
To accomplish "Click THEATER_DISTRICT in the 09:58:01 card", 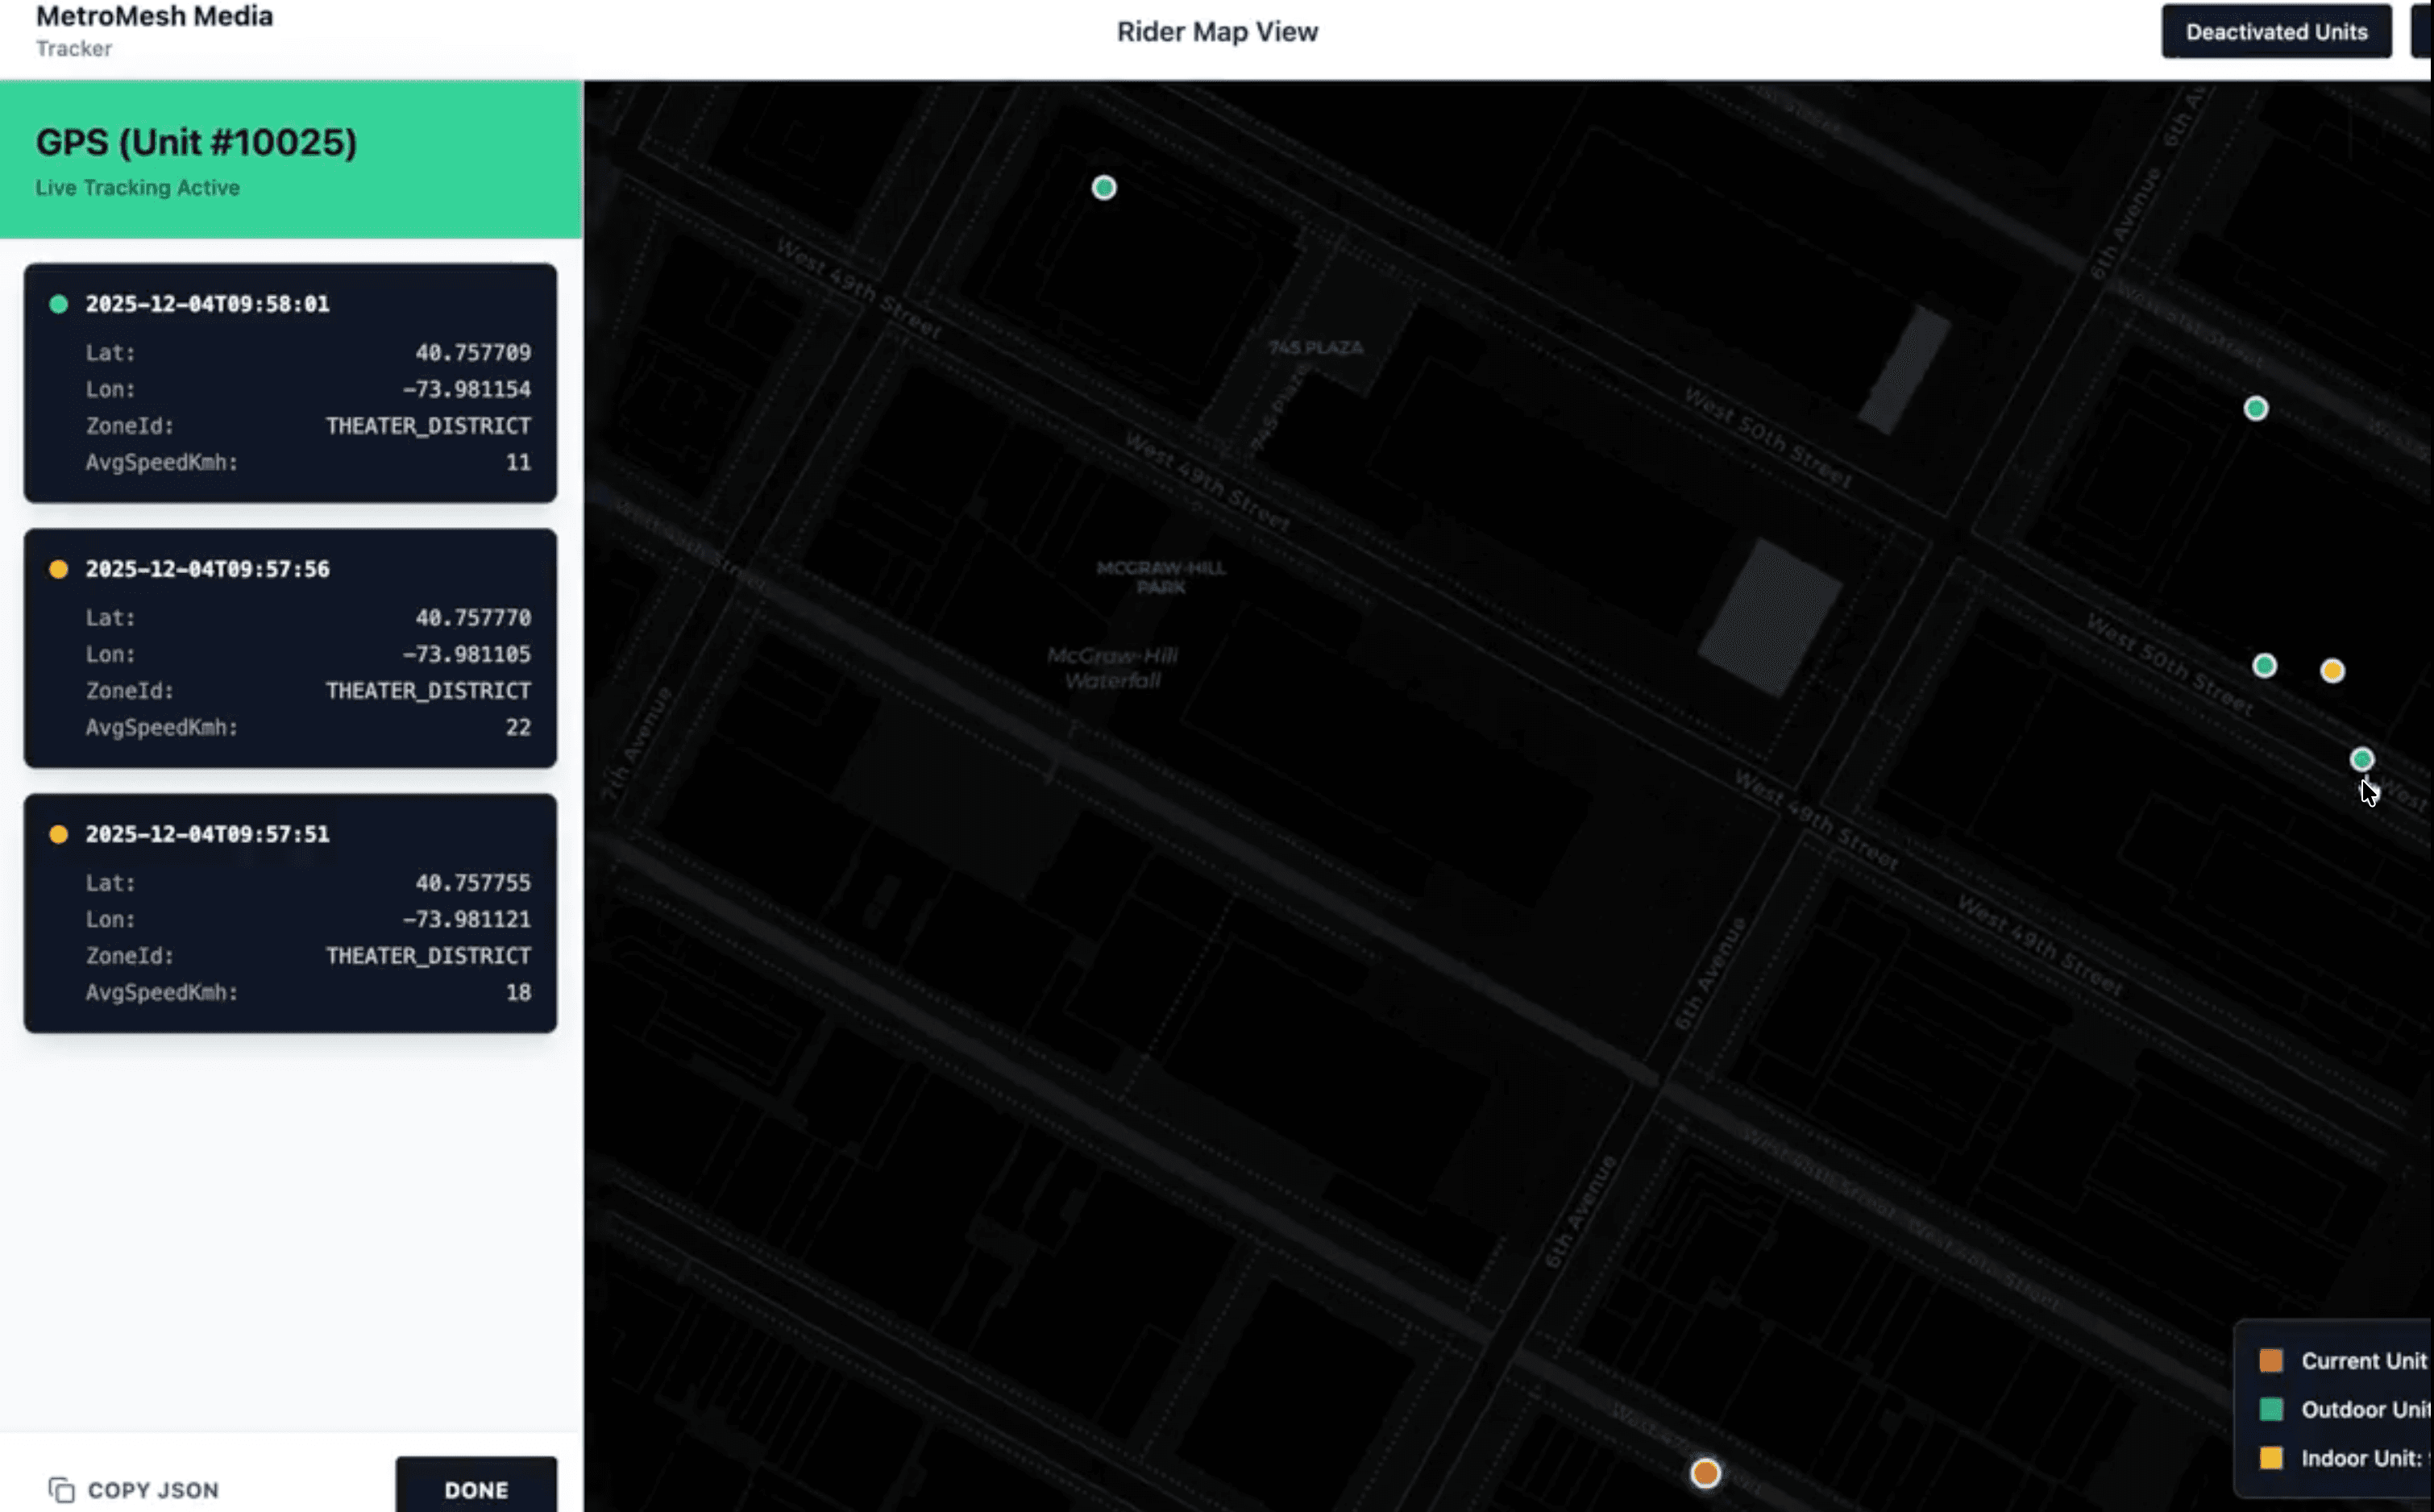I will click(x=428, y=426).
